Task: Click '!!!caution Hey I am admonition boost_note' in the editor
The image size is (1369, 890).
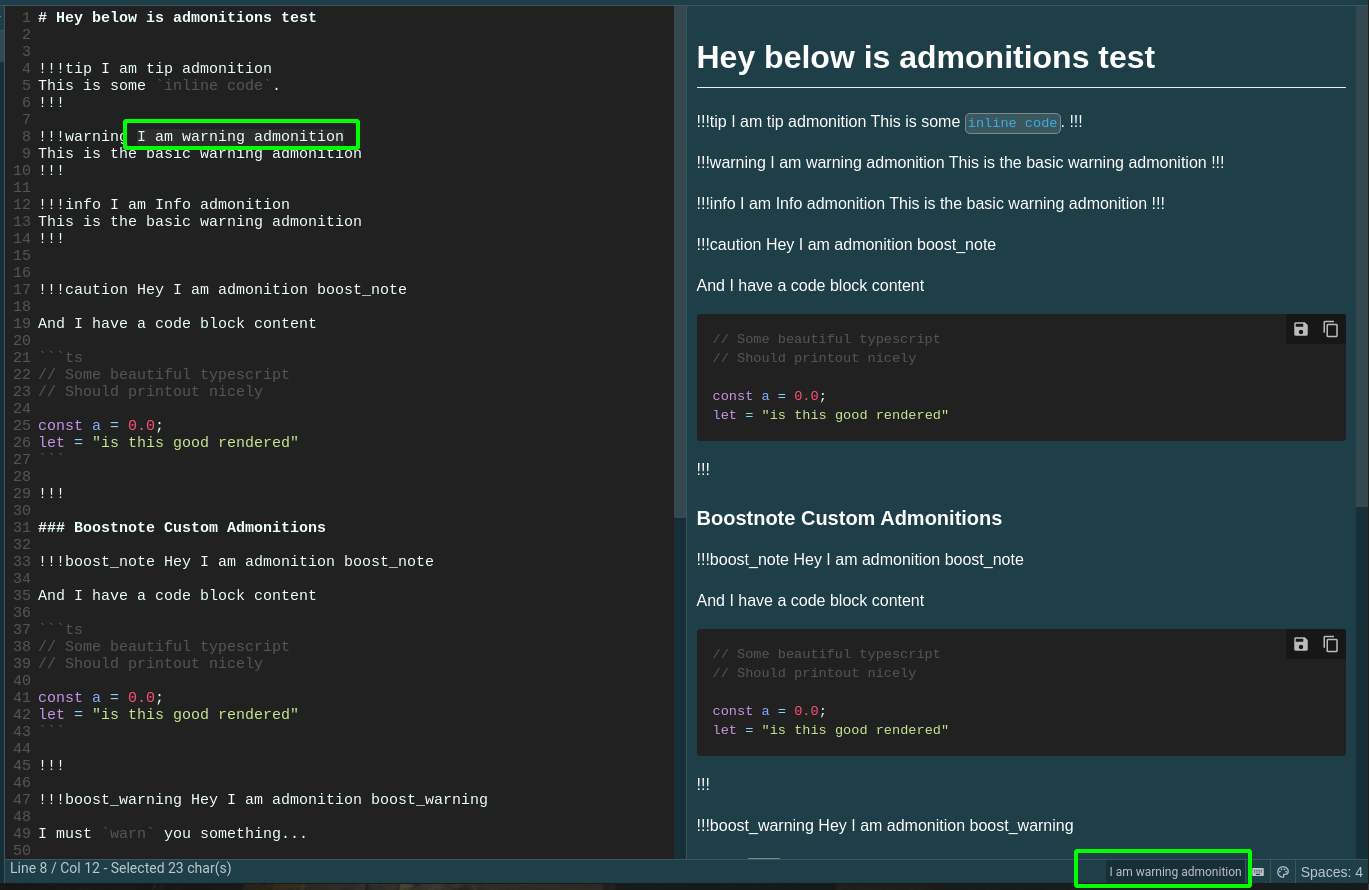Action: (222, 290)
